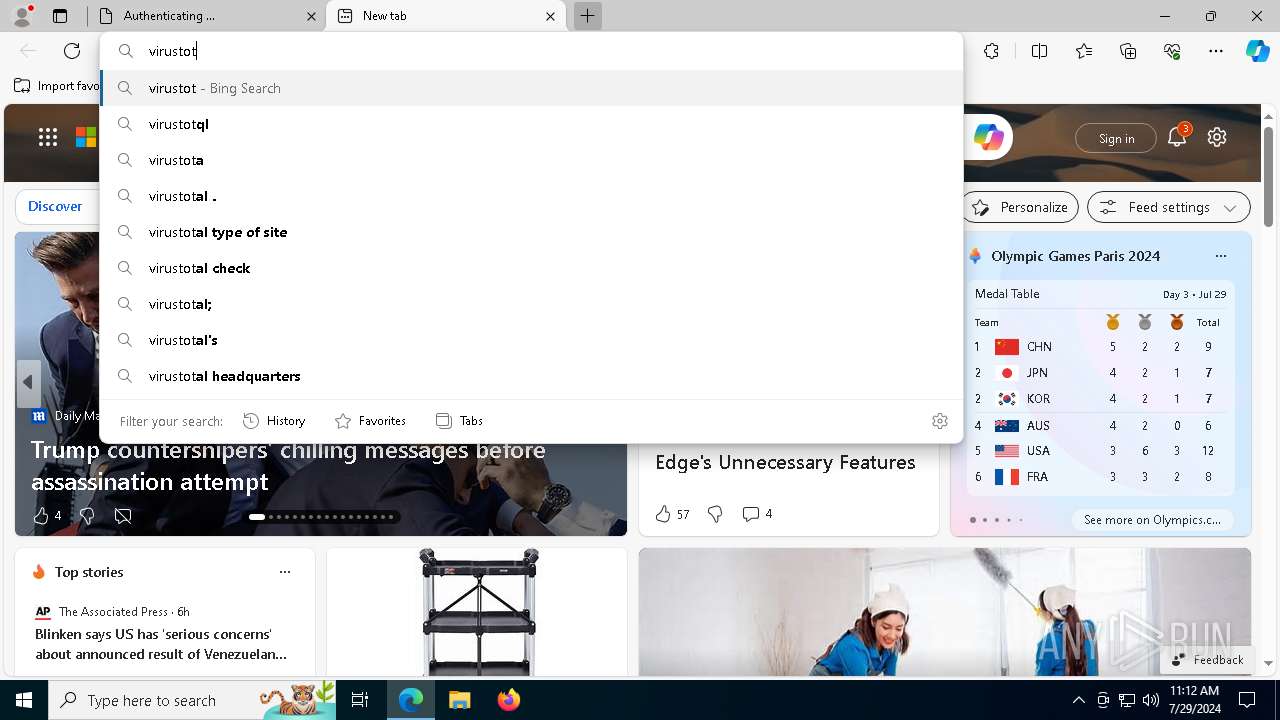
Task: Open comments on Edge's Unnecessary Features
Action: (x=757, y=514)
